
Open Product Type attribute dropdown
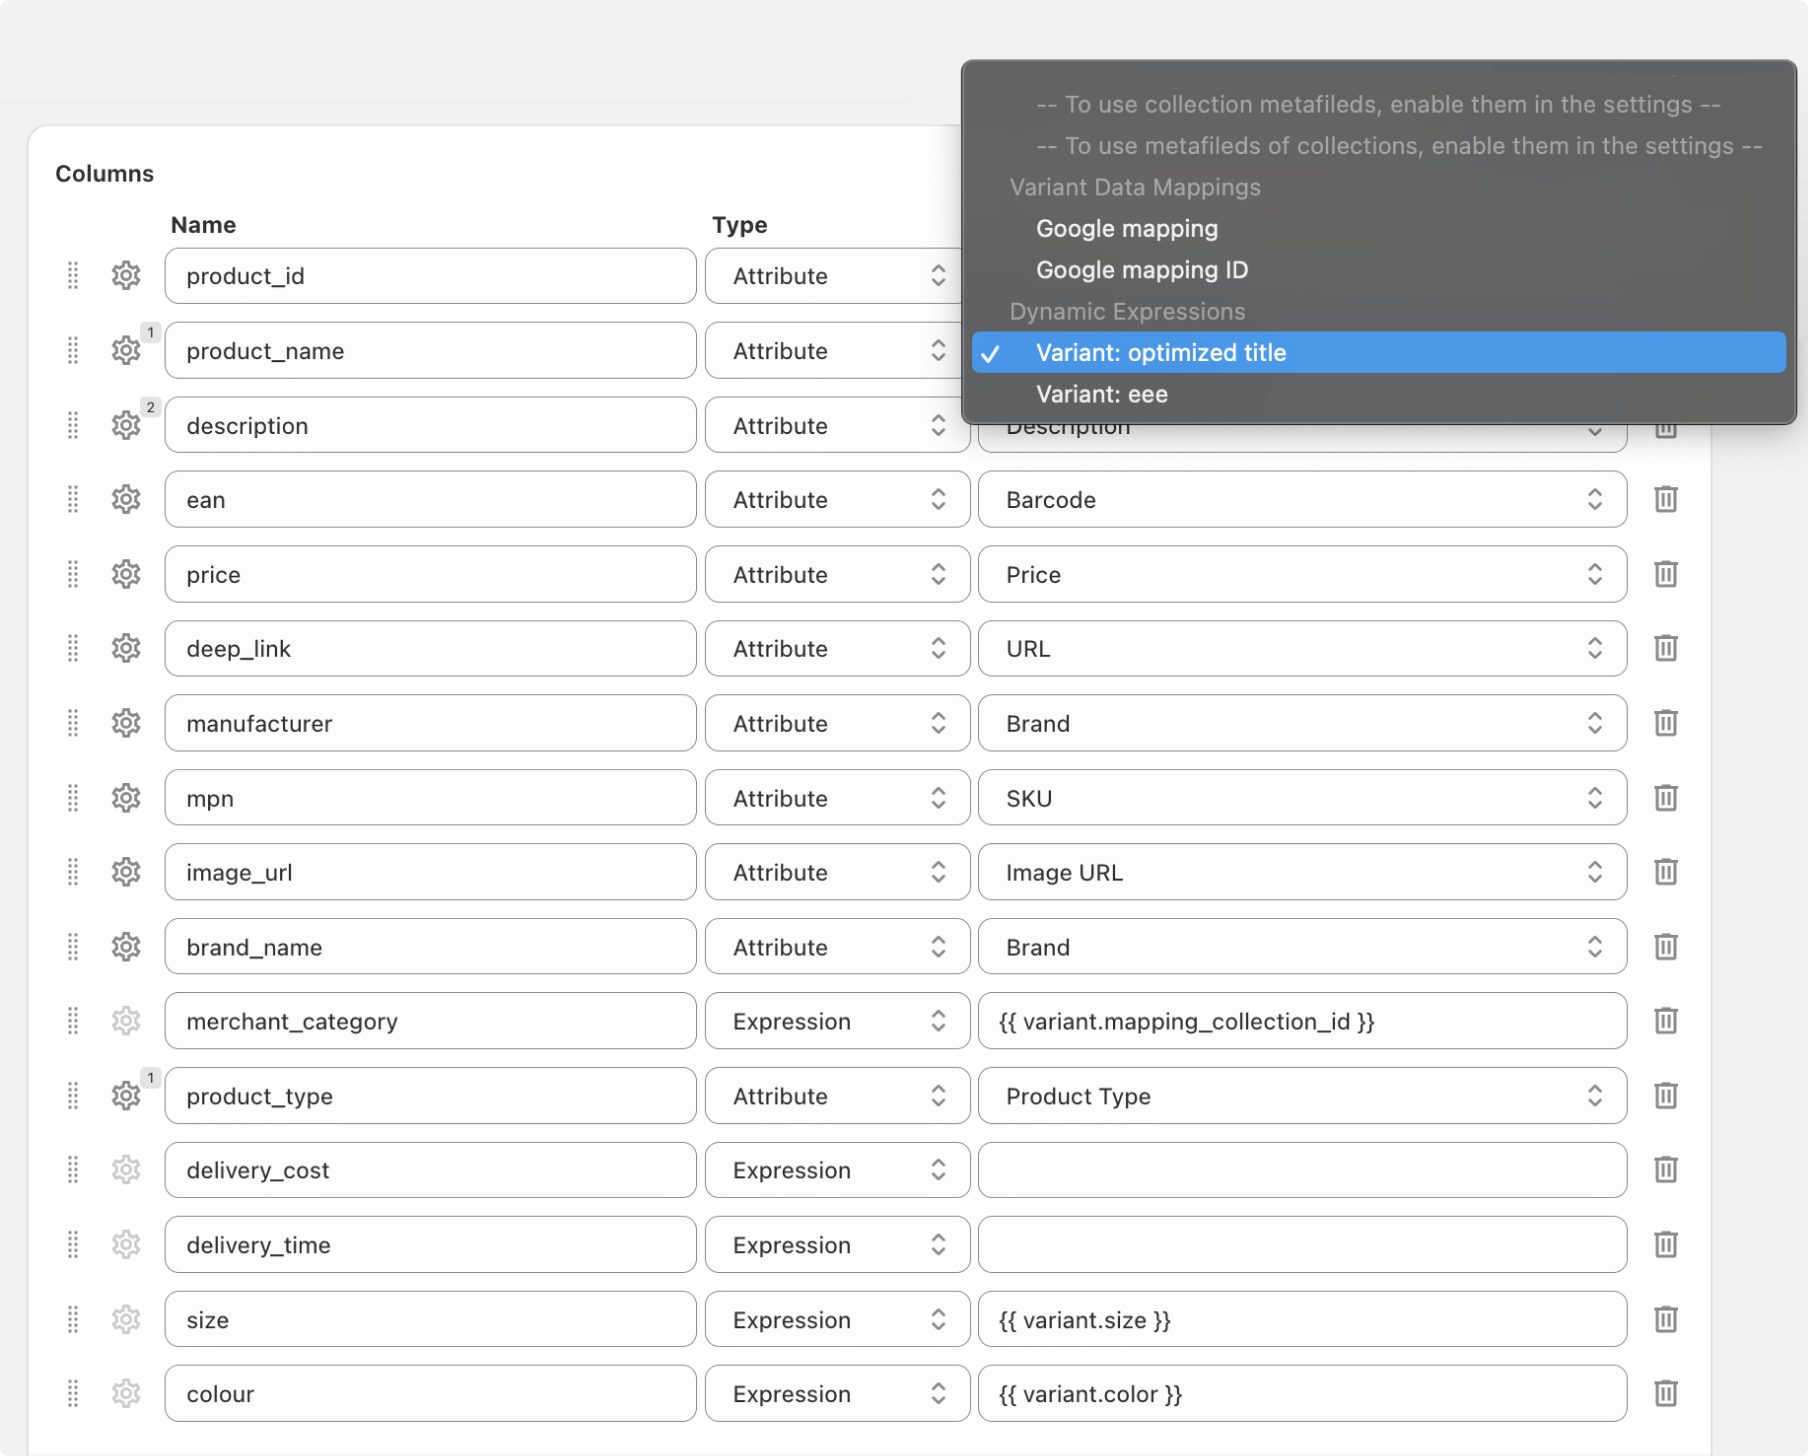[x=1302, y=1096]
